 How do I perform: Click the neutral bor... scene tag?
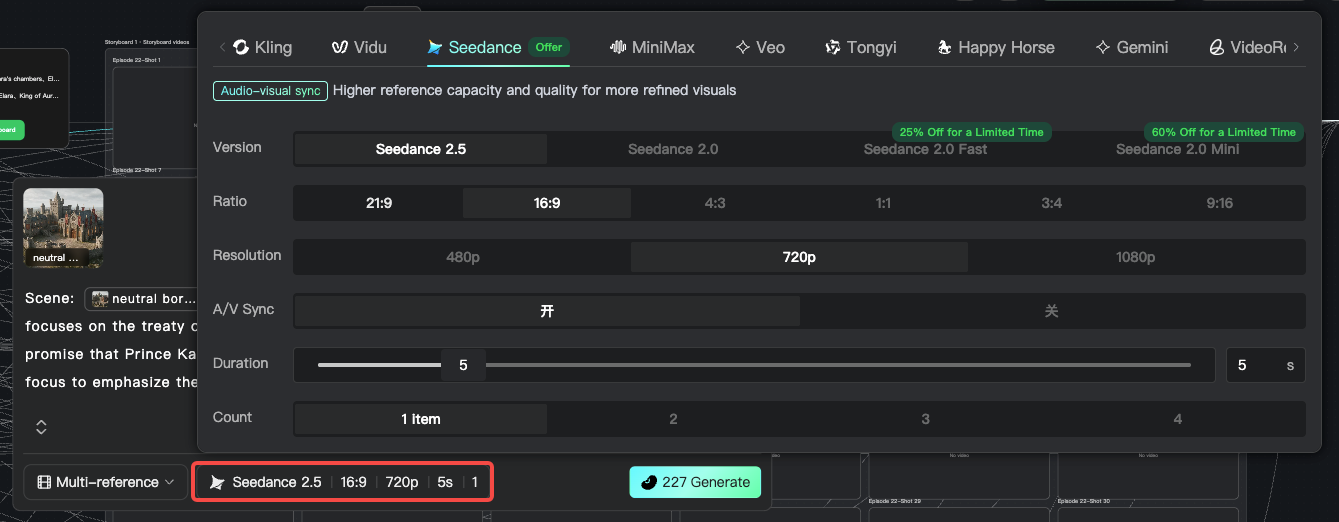click(140, 298)
